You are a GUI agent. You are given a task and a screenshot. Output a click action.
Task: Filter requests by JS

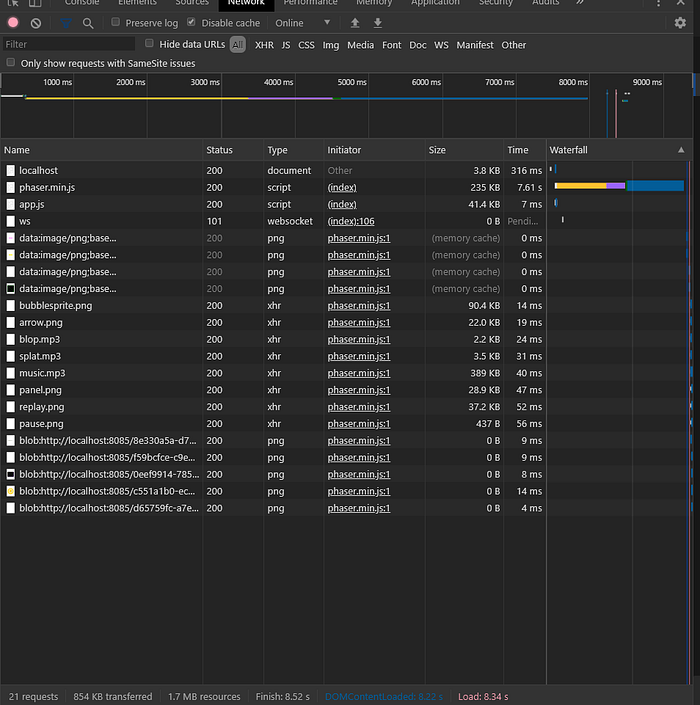point(286,45)
